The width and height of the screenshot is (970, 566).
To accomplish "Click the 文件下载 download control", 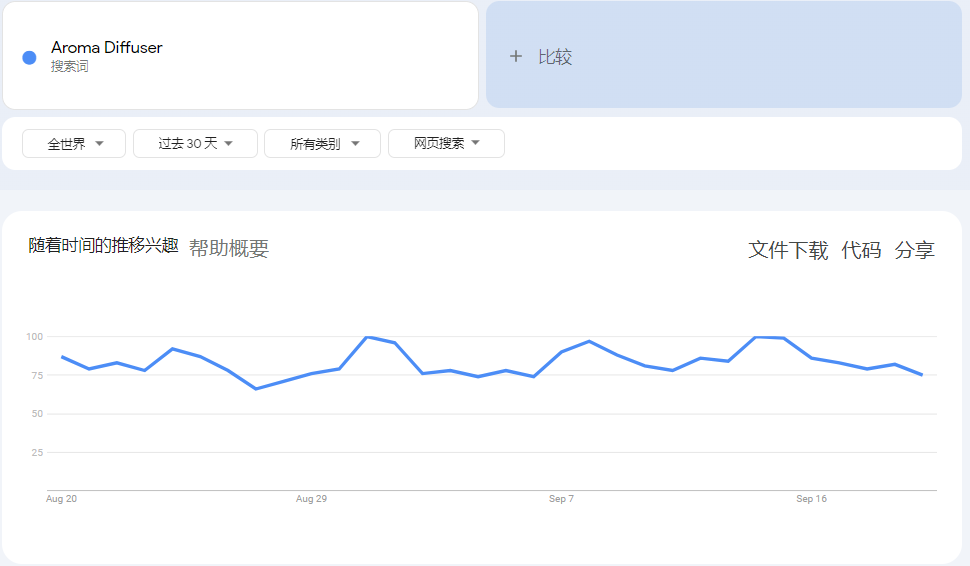I will pyautogui.click(x=788, y=250).
